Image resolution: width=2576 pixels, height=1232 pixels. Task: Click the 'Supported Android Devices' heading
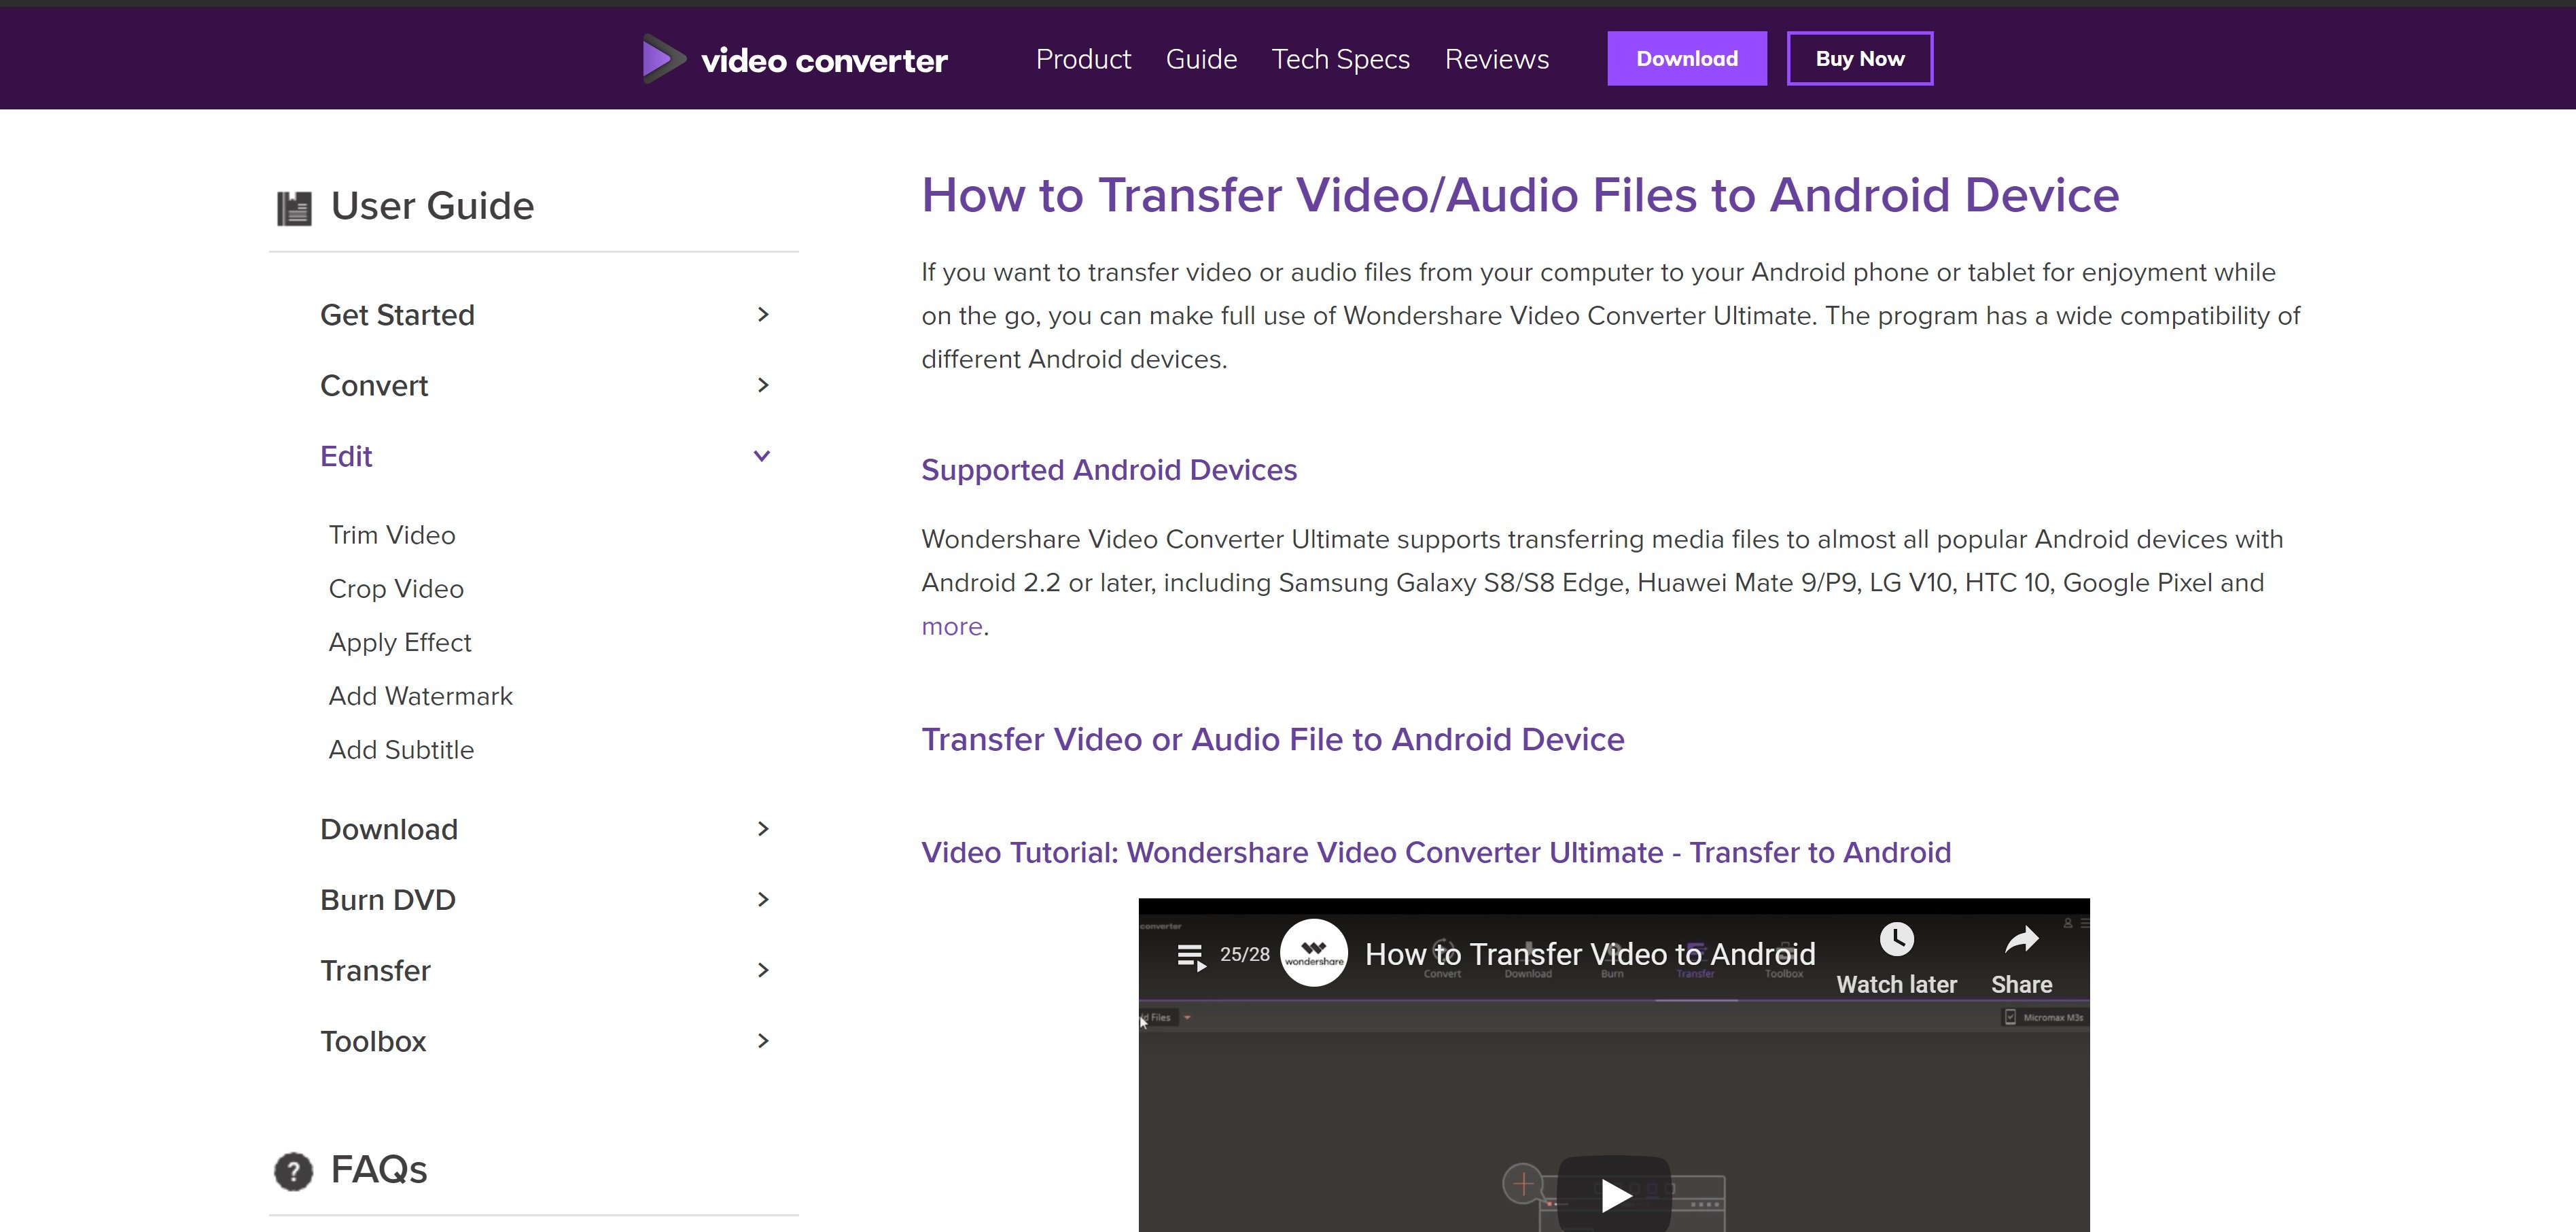point(1109,470)
